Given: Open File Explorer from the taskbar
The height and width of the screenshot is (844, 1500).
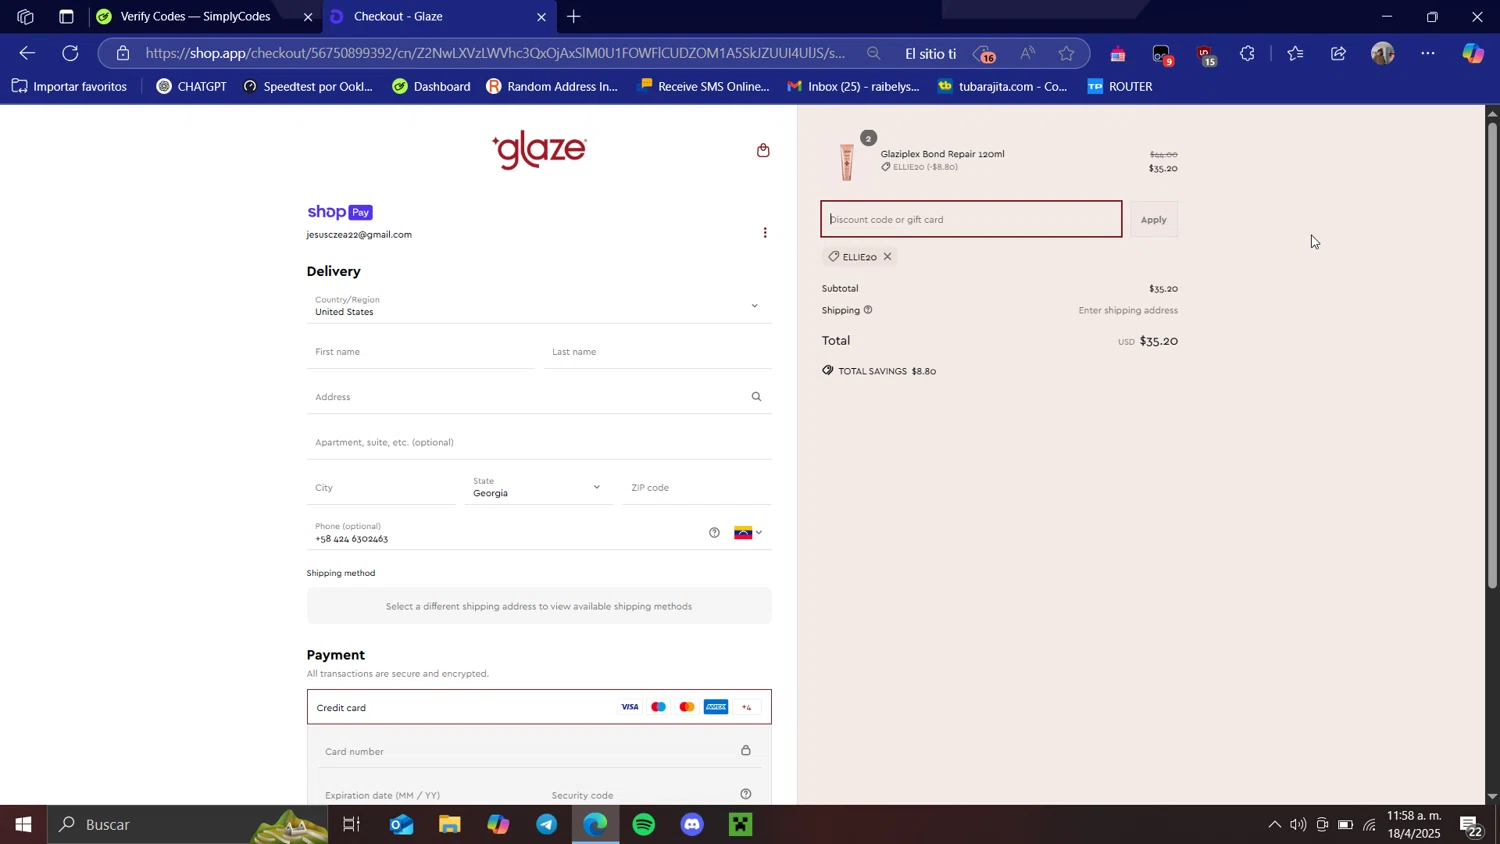Looking at the screenshot, I should (x=449, y=825).
